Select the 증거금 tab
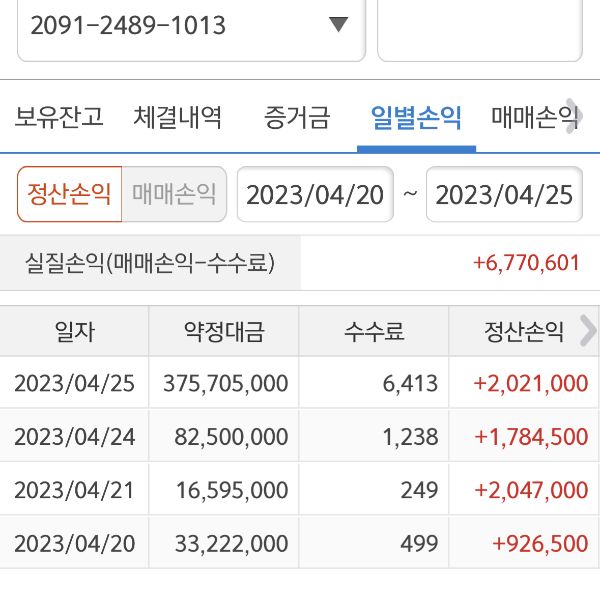 (x=296, y=118)
